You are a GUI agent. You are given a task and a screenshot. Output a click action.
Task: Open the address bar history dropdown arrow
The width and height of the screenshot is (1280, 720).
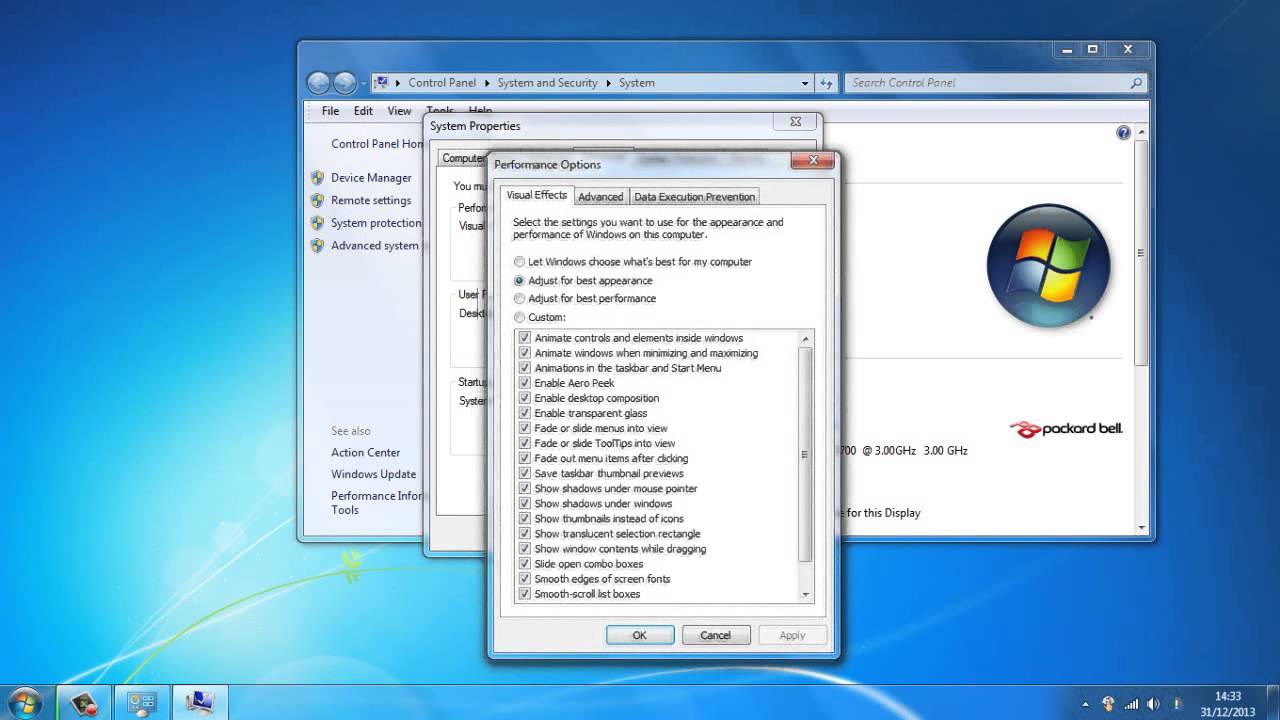805,83
